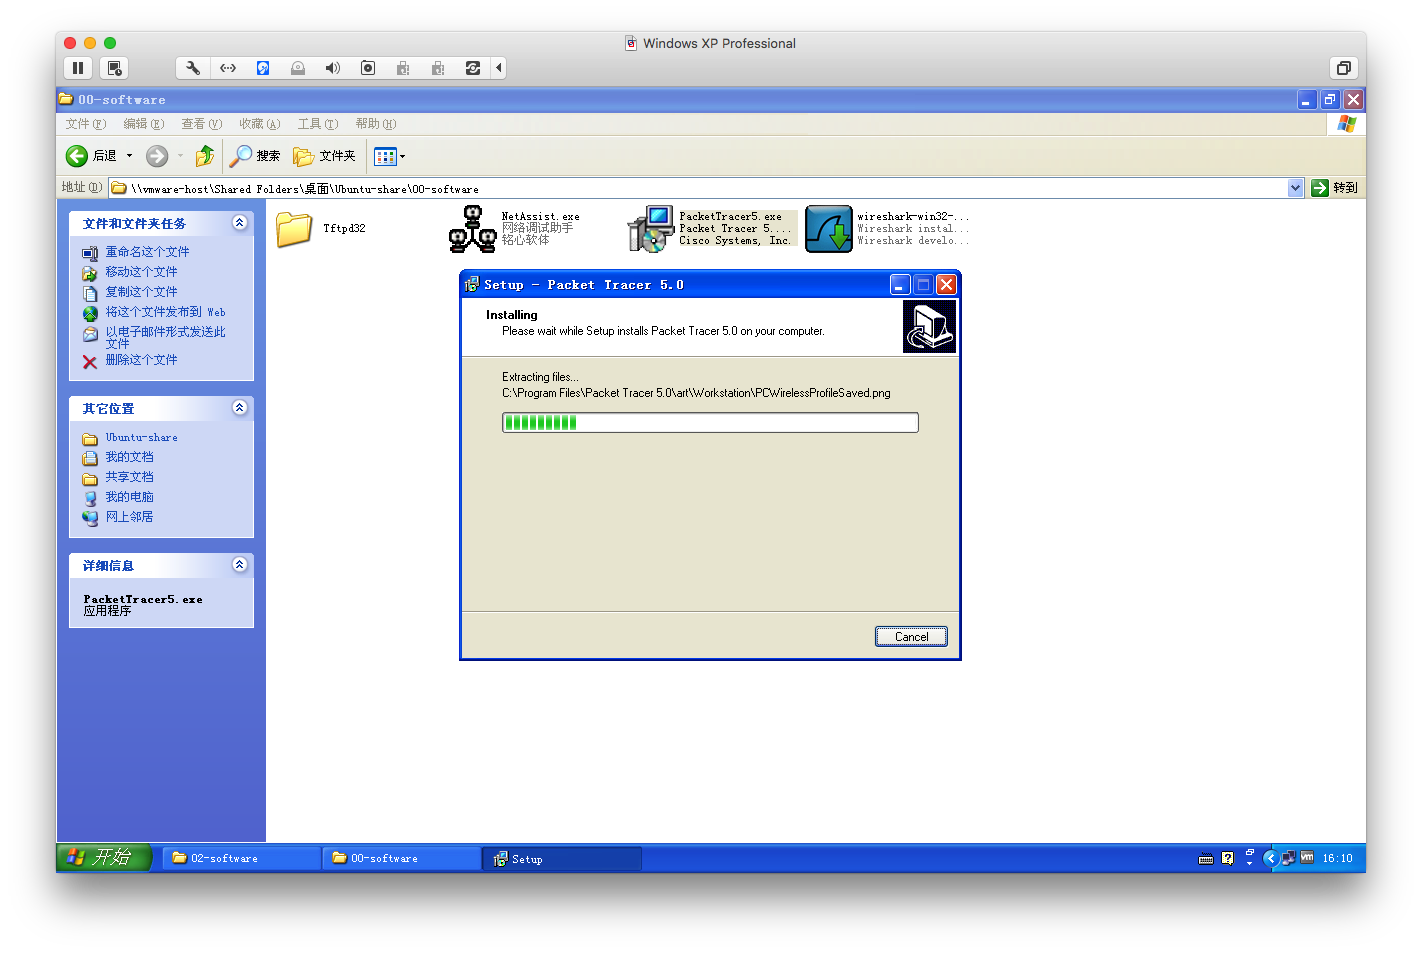Open the Wireshark installer icon

[x=829, y=229]
